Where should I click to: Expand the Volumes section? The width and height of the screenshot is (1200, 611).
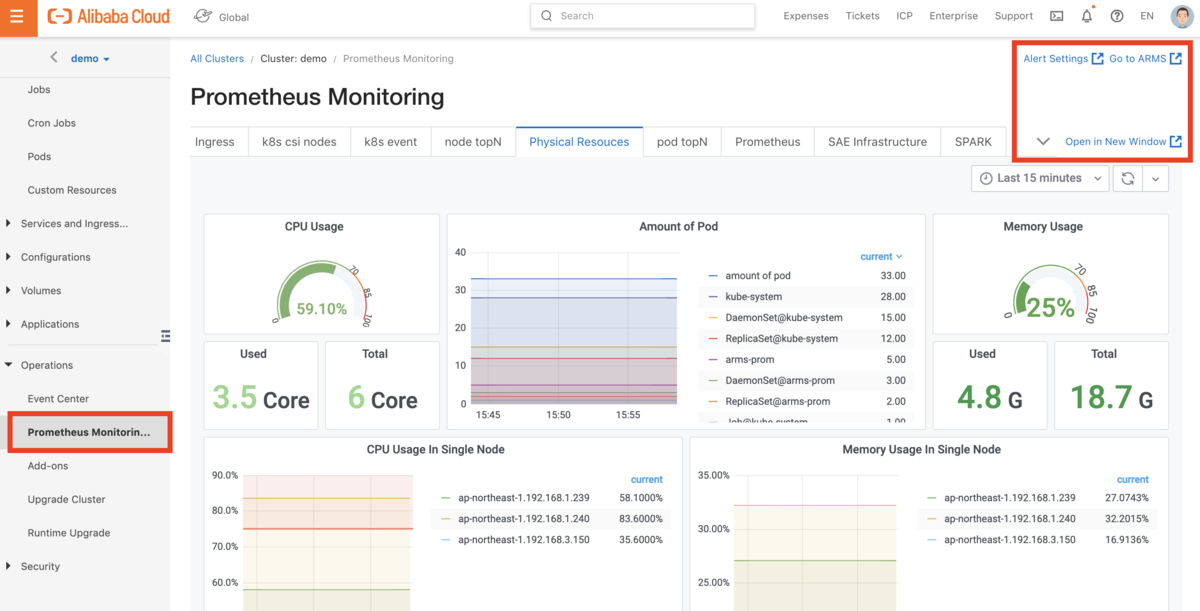pos(41,291)
